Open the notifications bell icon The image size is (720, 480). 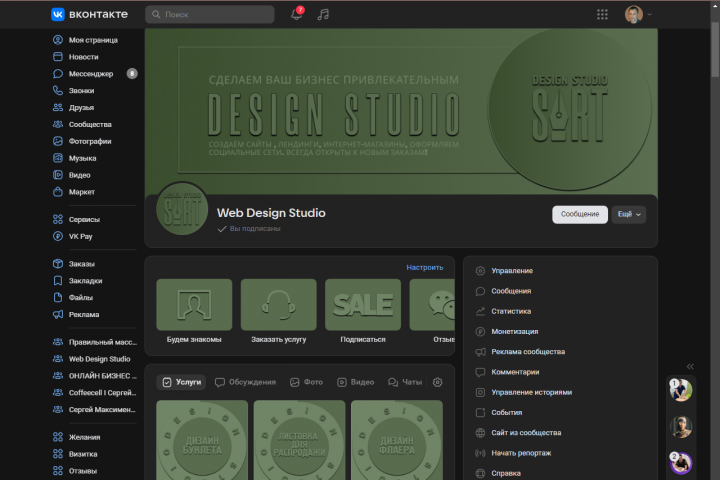(296, 14)
